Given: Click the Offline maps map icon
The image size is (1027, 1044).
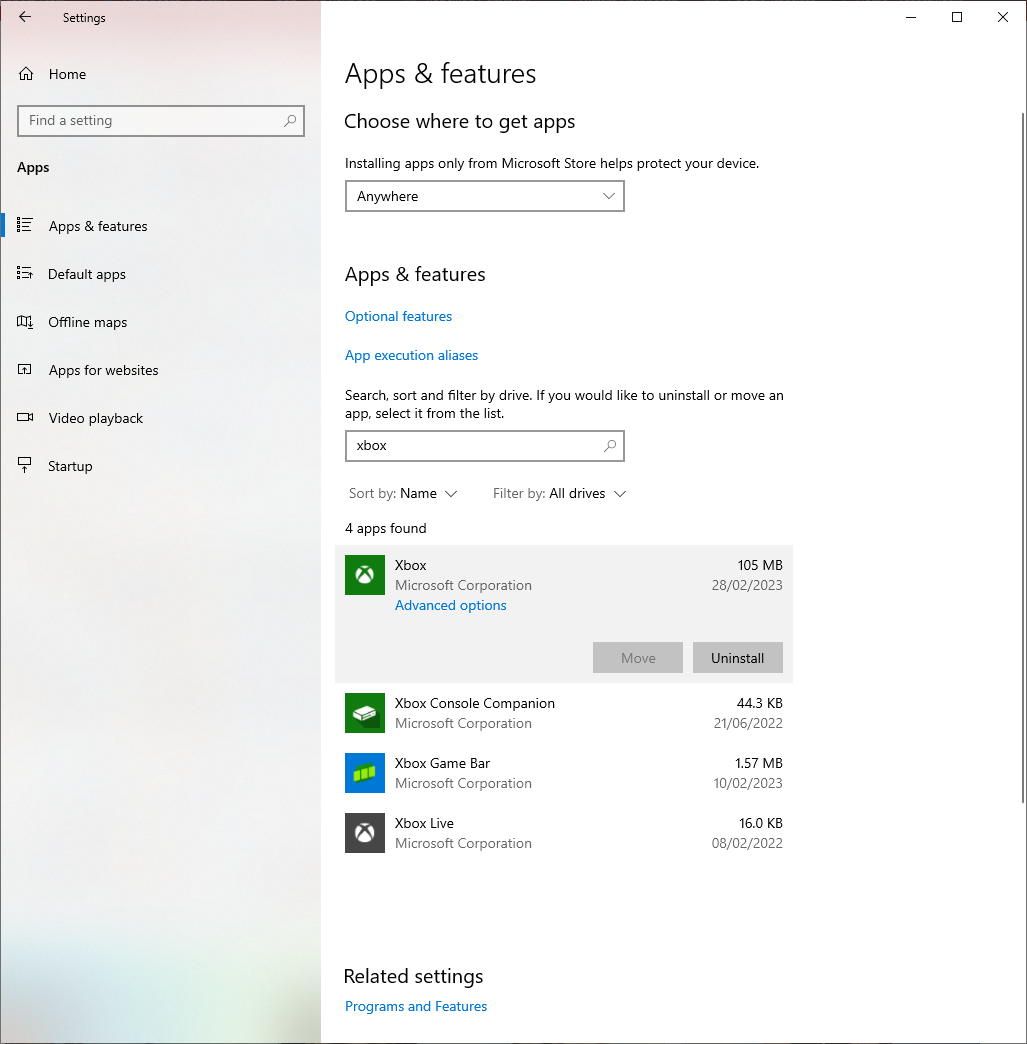Looking at the screenshot, I should pos(25,322).
